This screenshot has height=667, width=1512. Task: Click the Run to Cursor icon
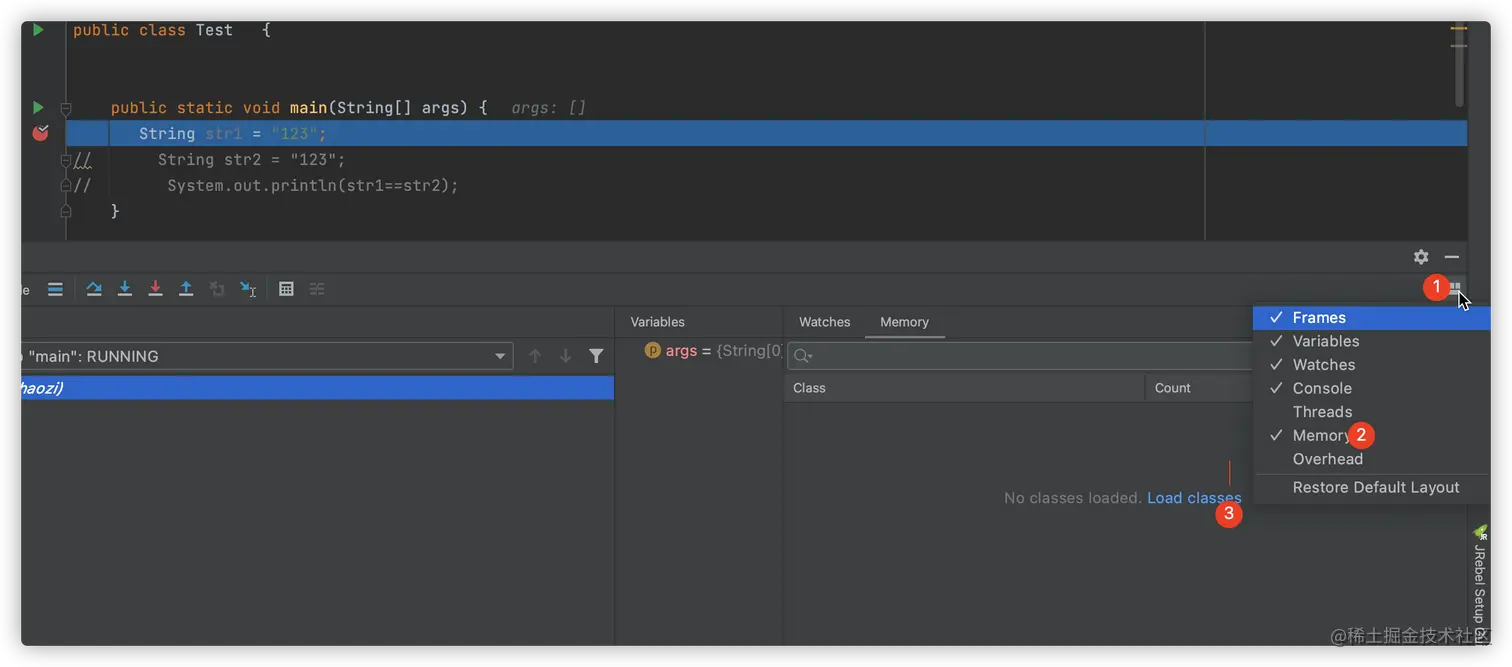coord(248,289)
